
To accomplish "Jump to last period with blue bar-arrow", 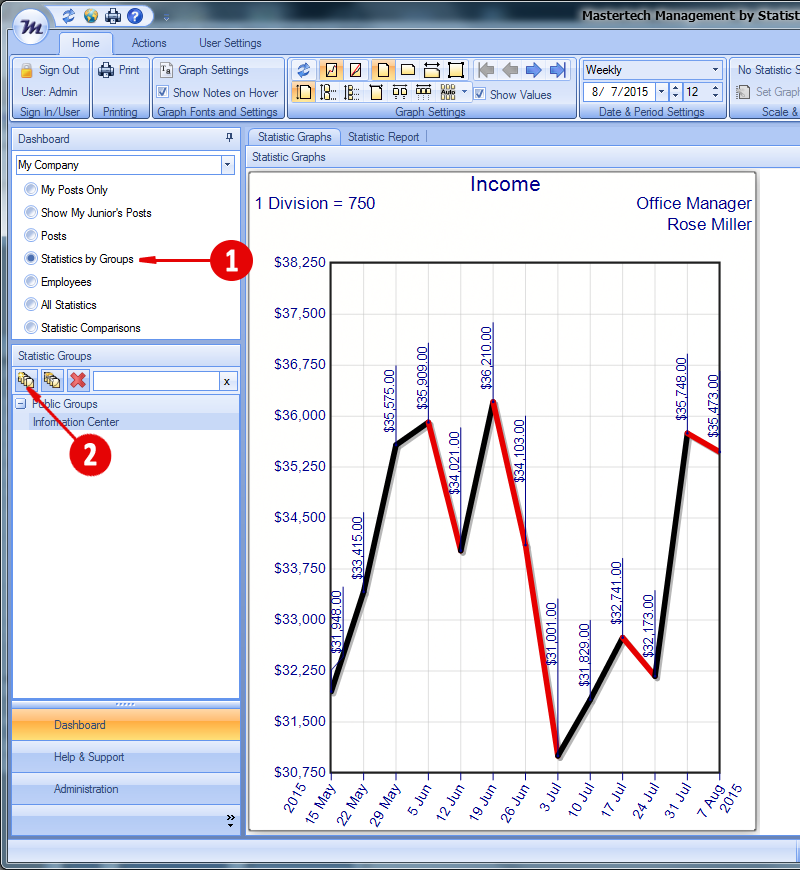I will pyautogui.click(x=558, y=70).
